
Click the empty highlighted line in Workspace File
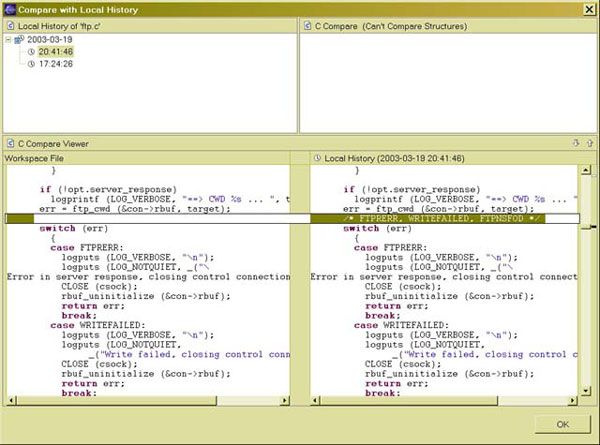pyautogui.click(x=158, y=218)
